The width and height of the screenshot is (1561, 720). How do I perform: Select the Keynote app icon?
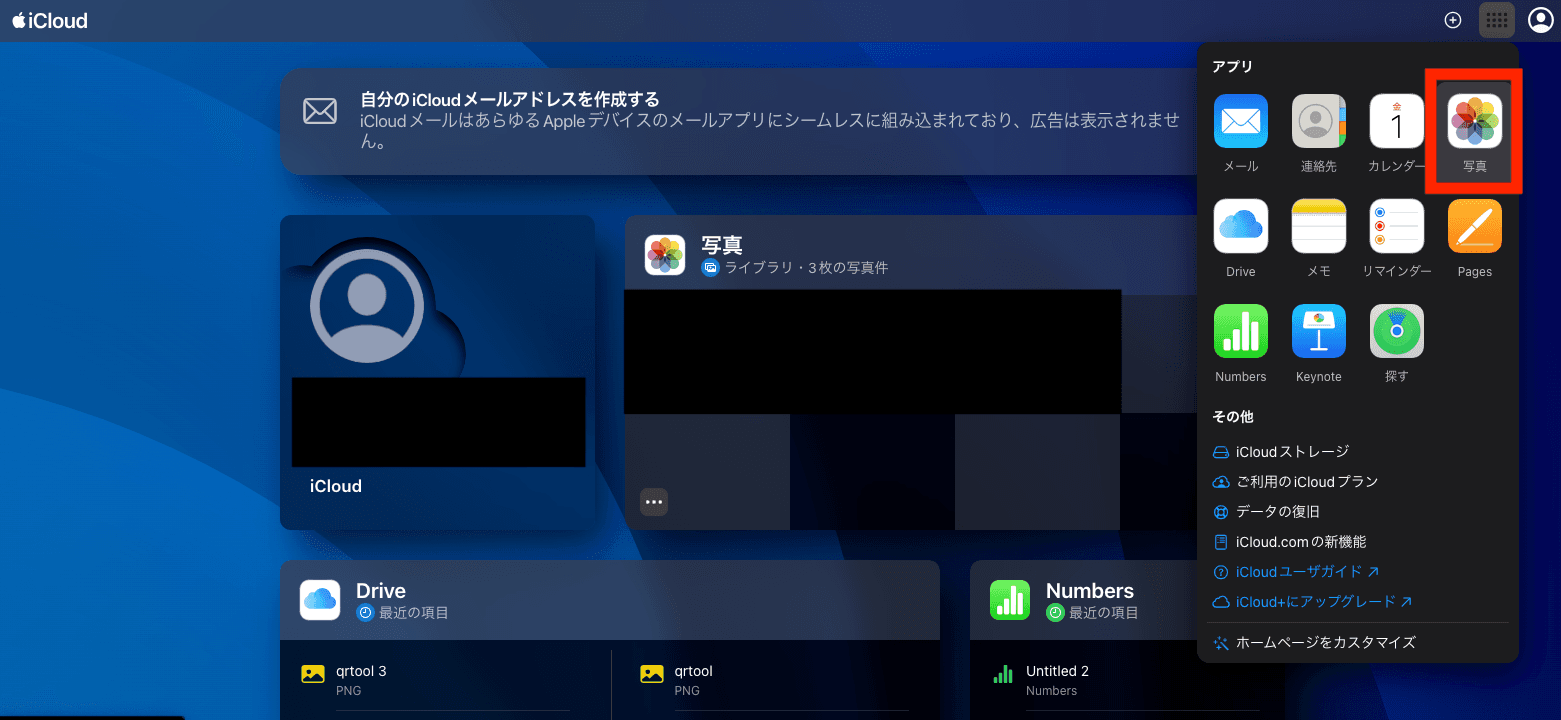1318,331
